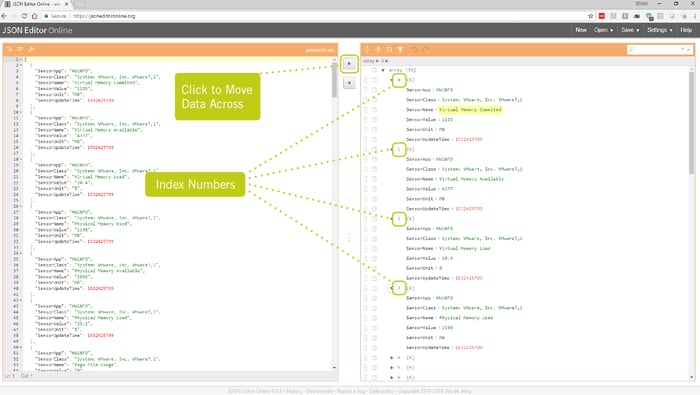Fold the code block at line 2
700x395 pixels.
(x=21, y=65)
